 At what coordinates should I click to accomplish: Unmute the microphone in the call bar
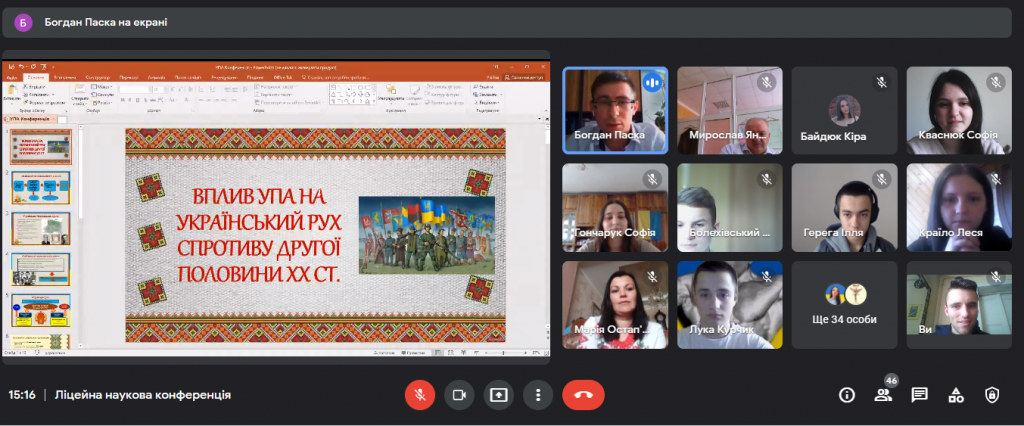click(x=420, y=394)
